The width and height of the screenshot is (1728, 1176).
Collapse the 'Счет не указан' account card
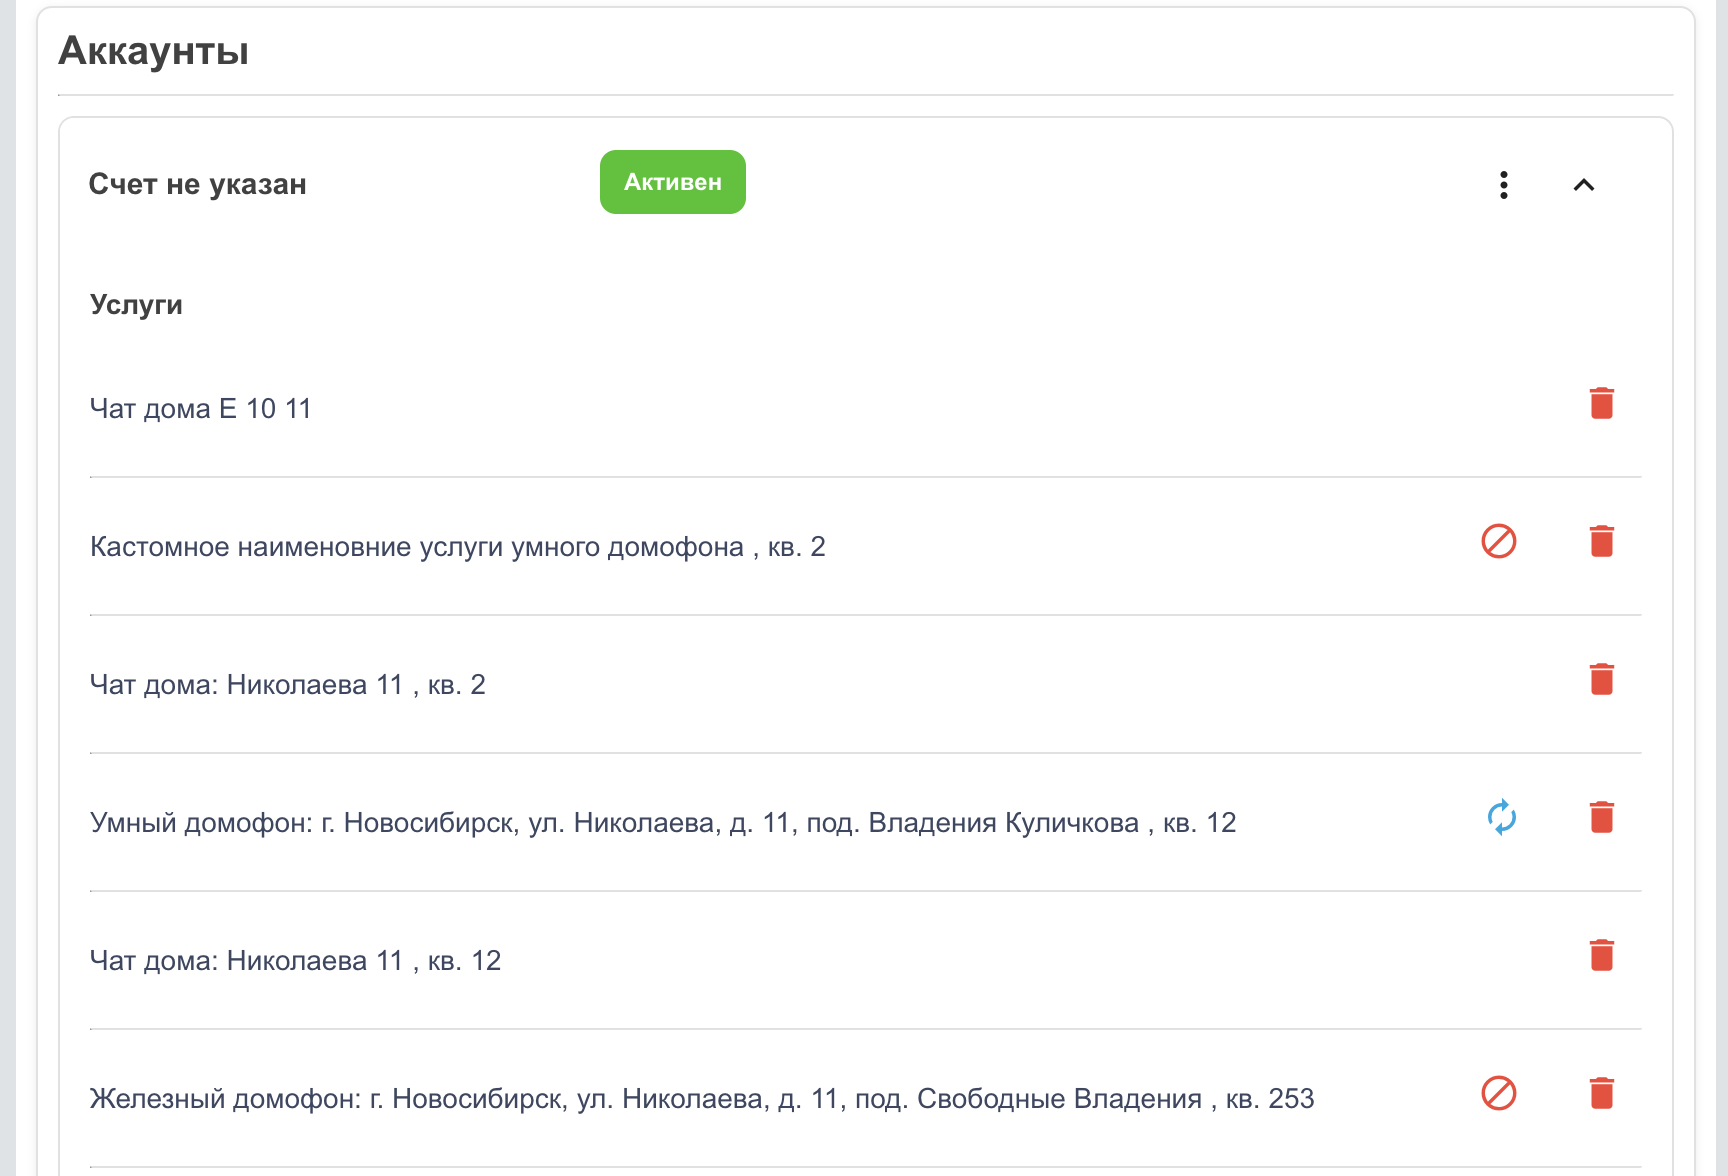[1583, 185]
